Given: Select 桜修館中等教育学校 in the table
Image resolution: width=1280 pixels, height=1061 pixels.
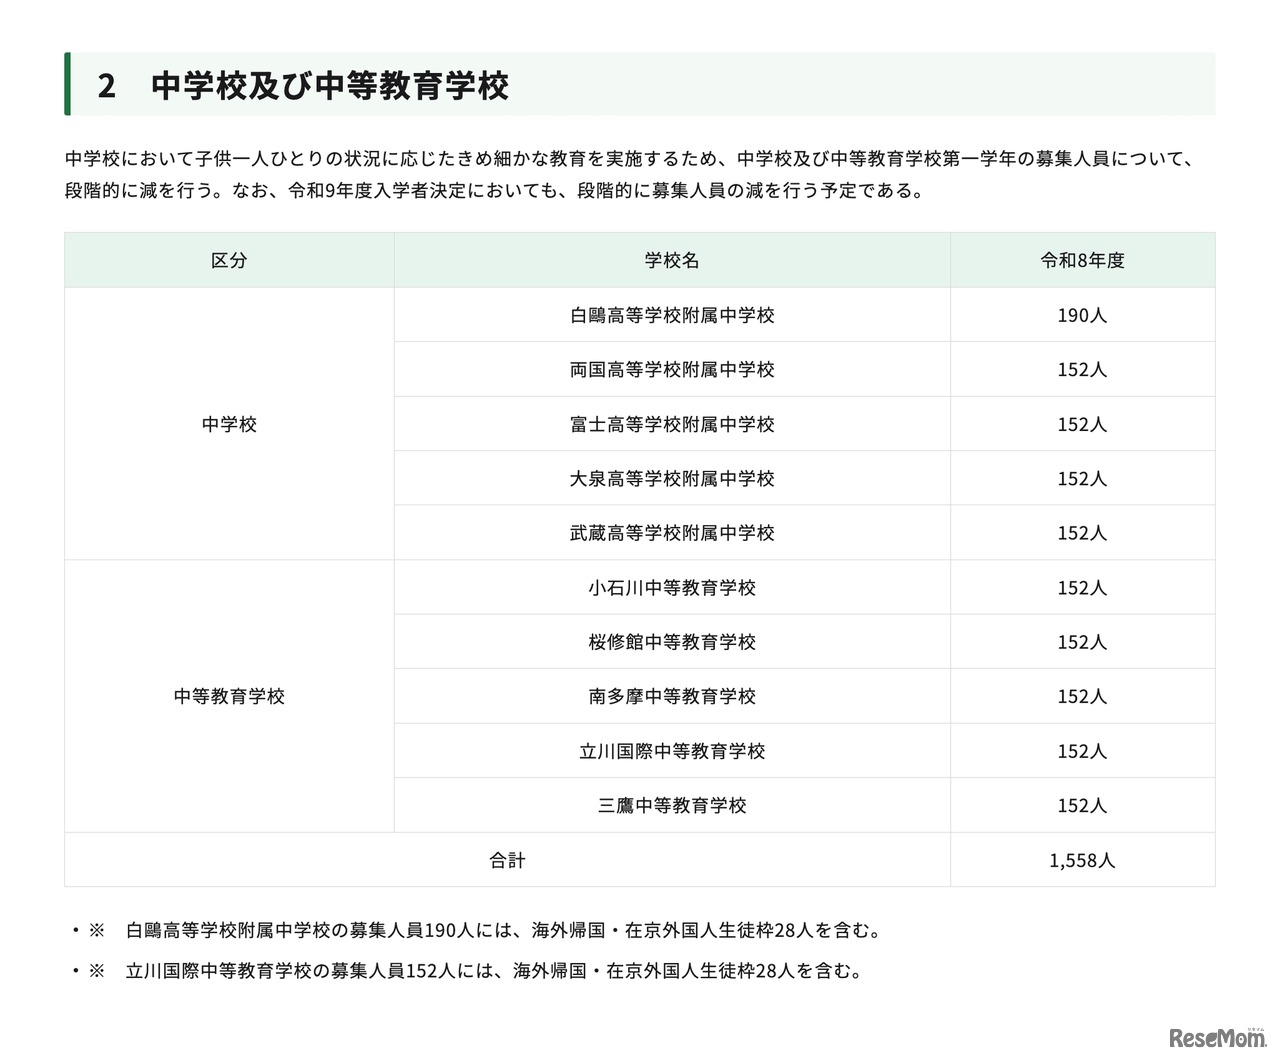Looking at the screenshot, I should tap(671, 641).
